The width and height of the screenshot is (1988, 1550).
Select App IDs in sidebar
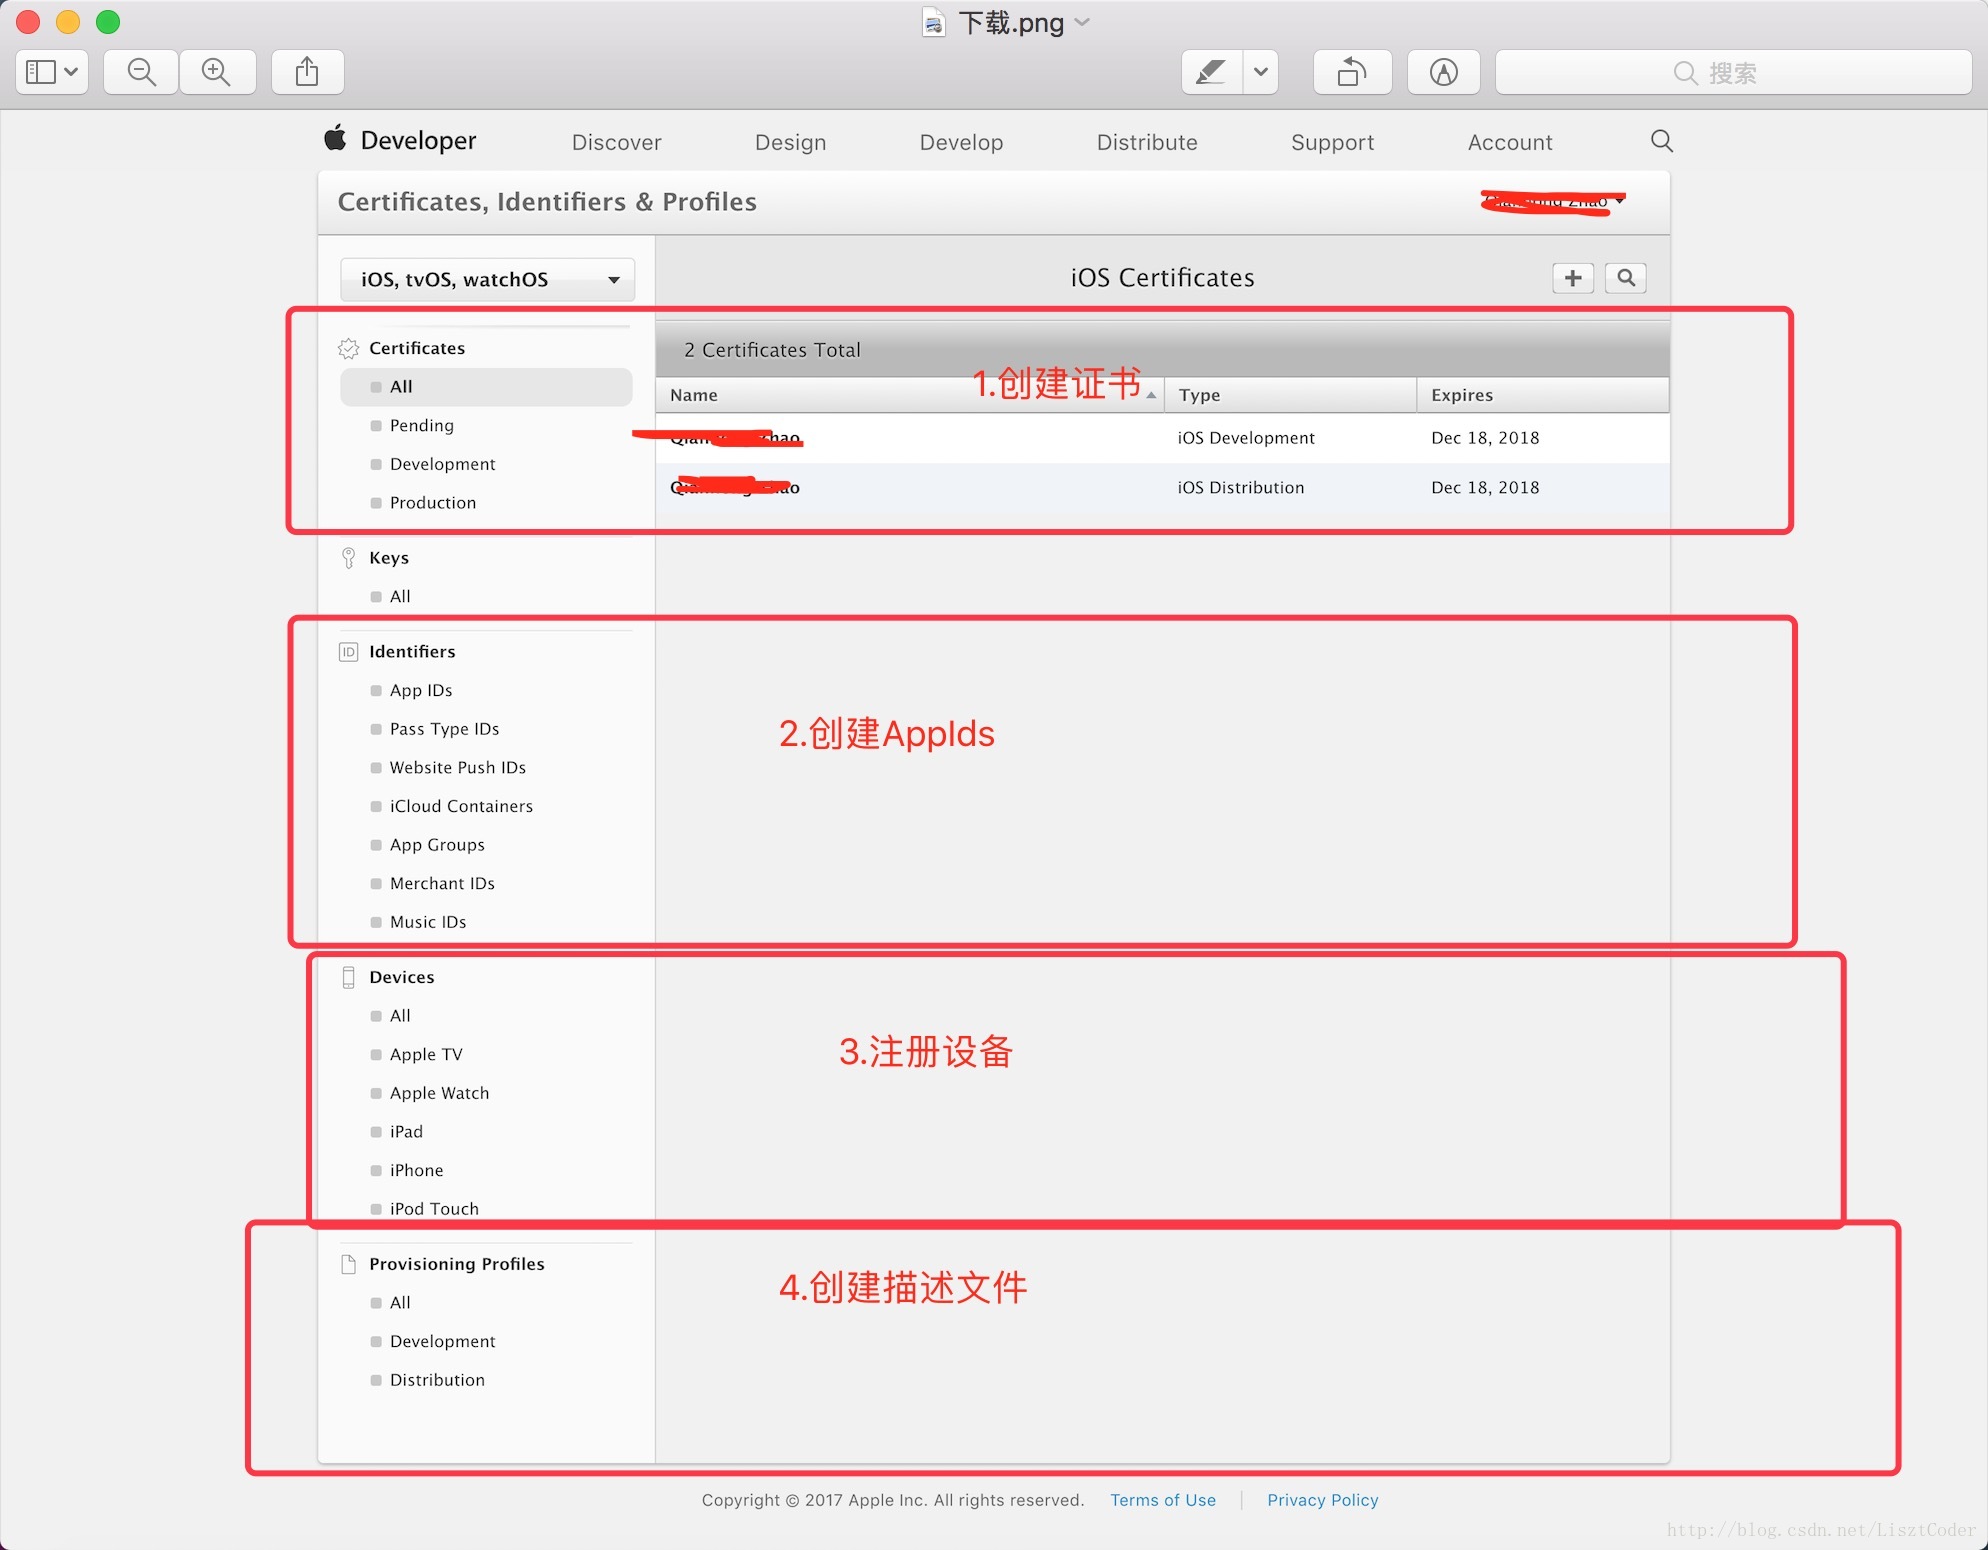[x=421, y=691]
